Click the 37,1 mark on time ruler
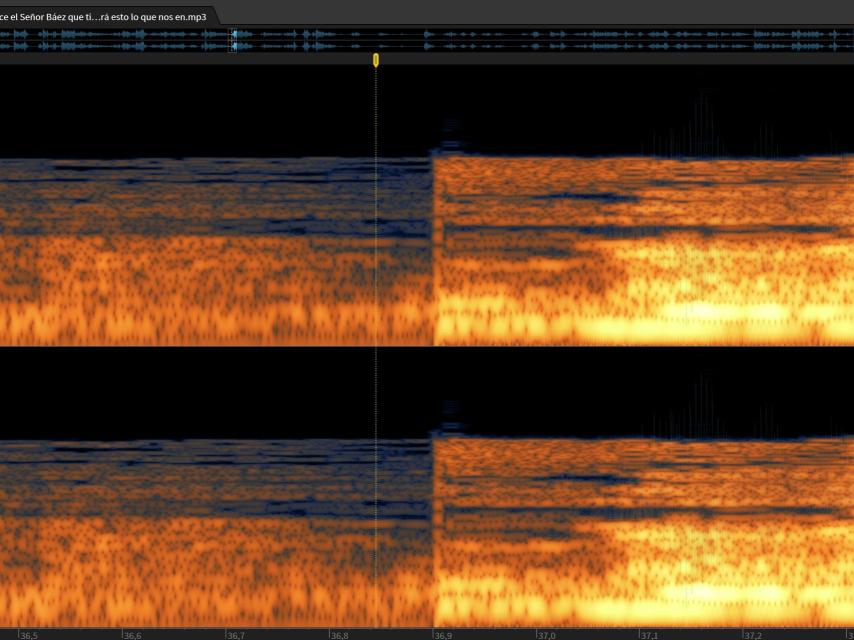Image resolution: width=854 pixels, height=640 pixels. click(x=649, y=635)
